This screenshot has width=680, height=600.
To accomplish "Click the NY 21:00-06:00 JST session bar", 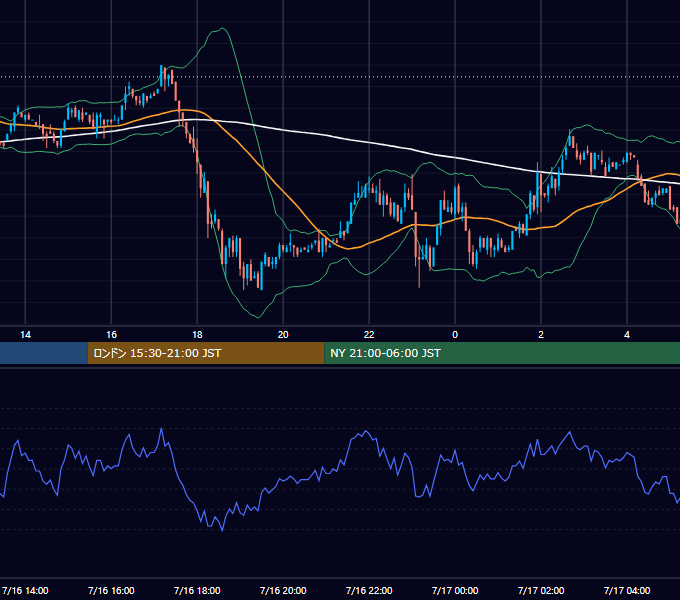I will pos(502,353).
